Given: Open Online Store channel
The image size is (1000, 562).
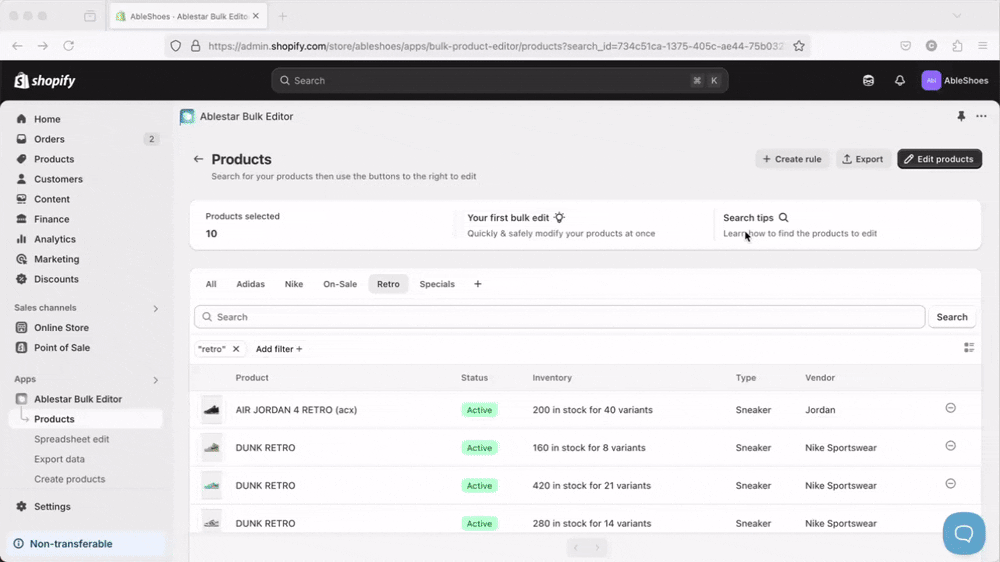Looking at the screenshot, I should click(61, 327).
